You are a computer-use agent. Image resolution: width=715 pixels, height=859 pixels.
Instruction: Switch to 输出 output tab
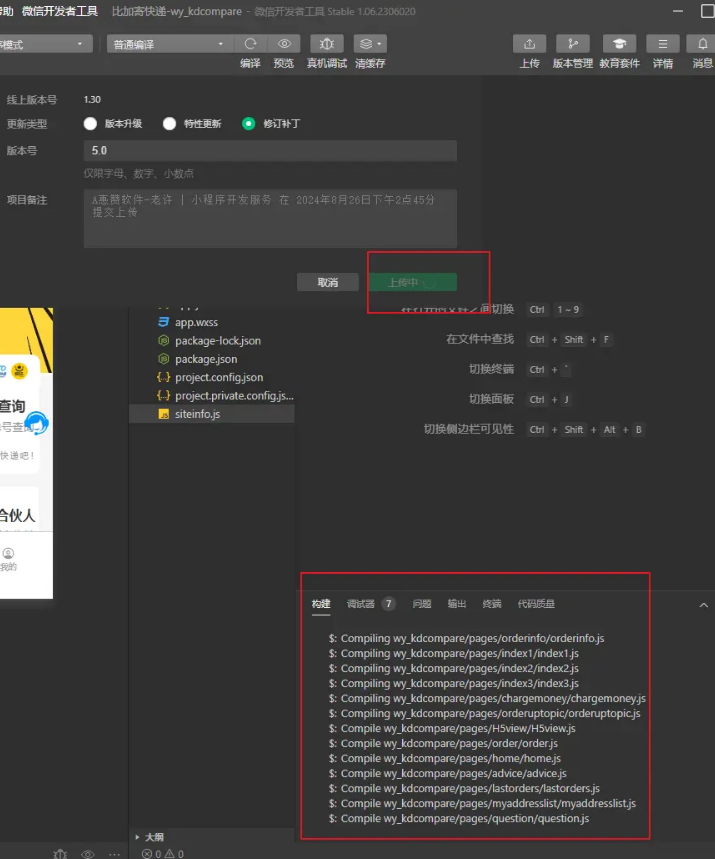pyautogui.click(x=457, y=604)
